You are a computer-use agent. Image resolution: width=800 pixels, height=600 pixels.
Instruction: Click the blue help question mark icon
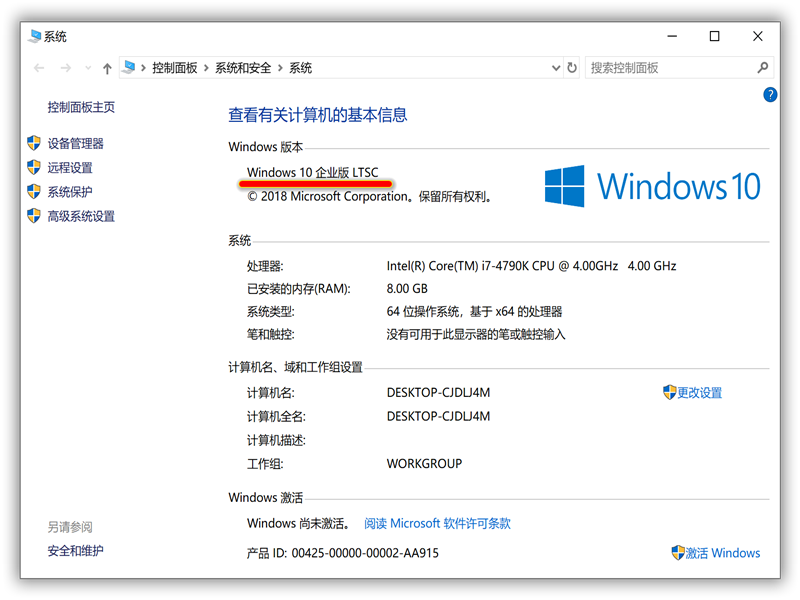tap(770, 95)
